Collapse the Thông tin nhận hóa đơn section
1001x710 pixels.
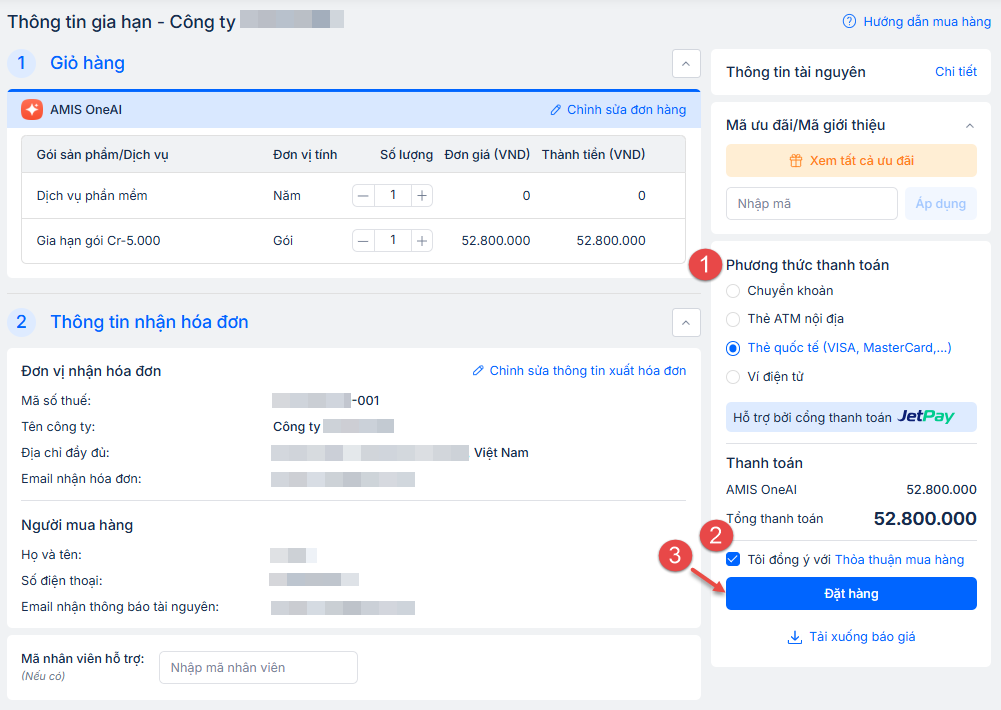pos(685,322)
